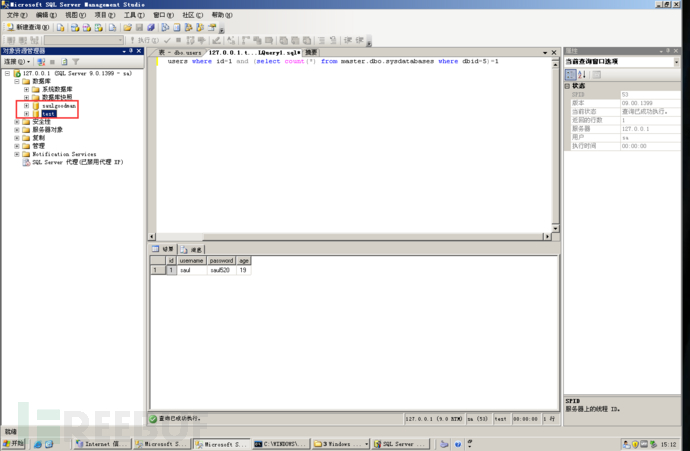This screenshot has height=451, width=690.
Task: Sort properties alphabetically with A-Z icon
Action: tap(583, 75)
